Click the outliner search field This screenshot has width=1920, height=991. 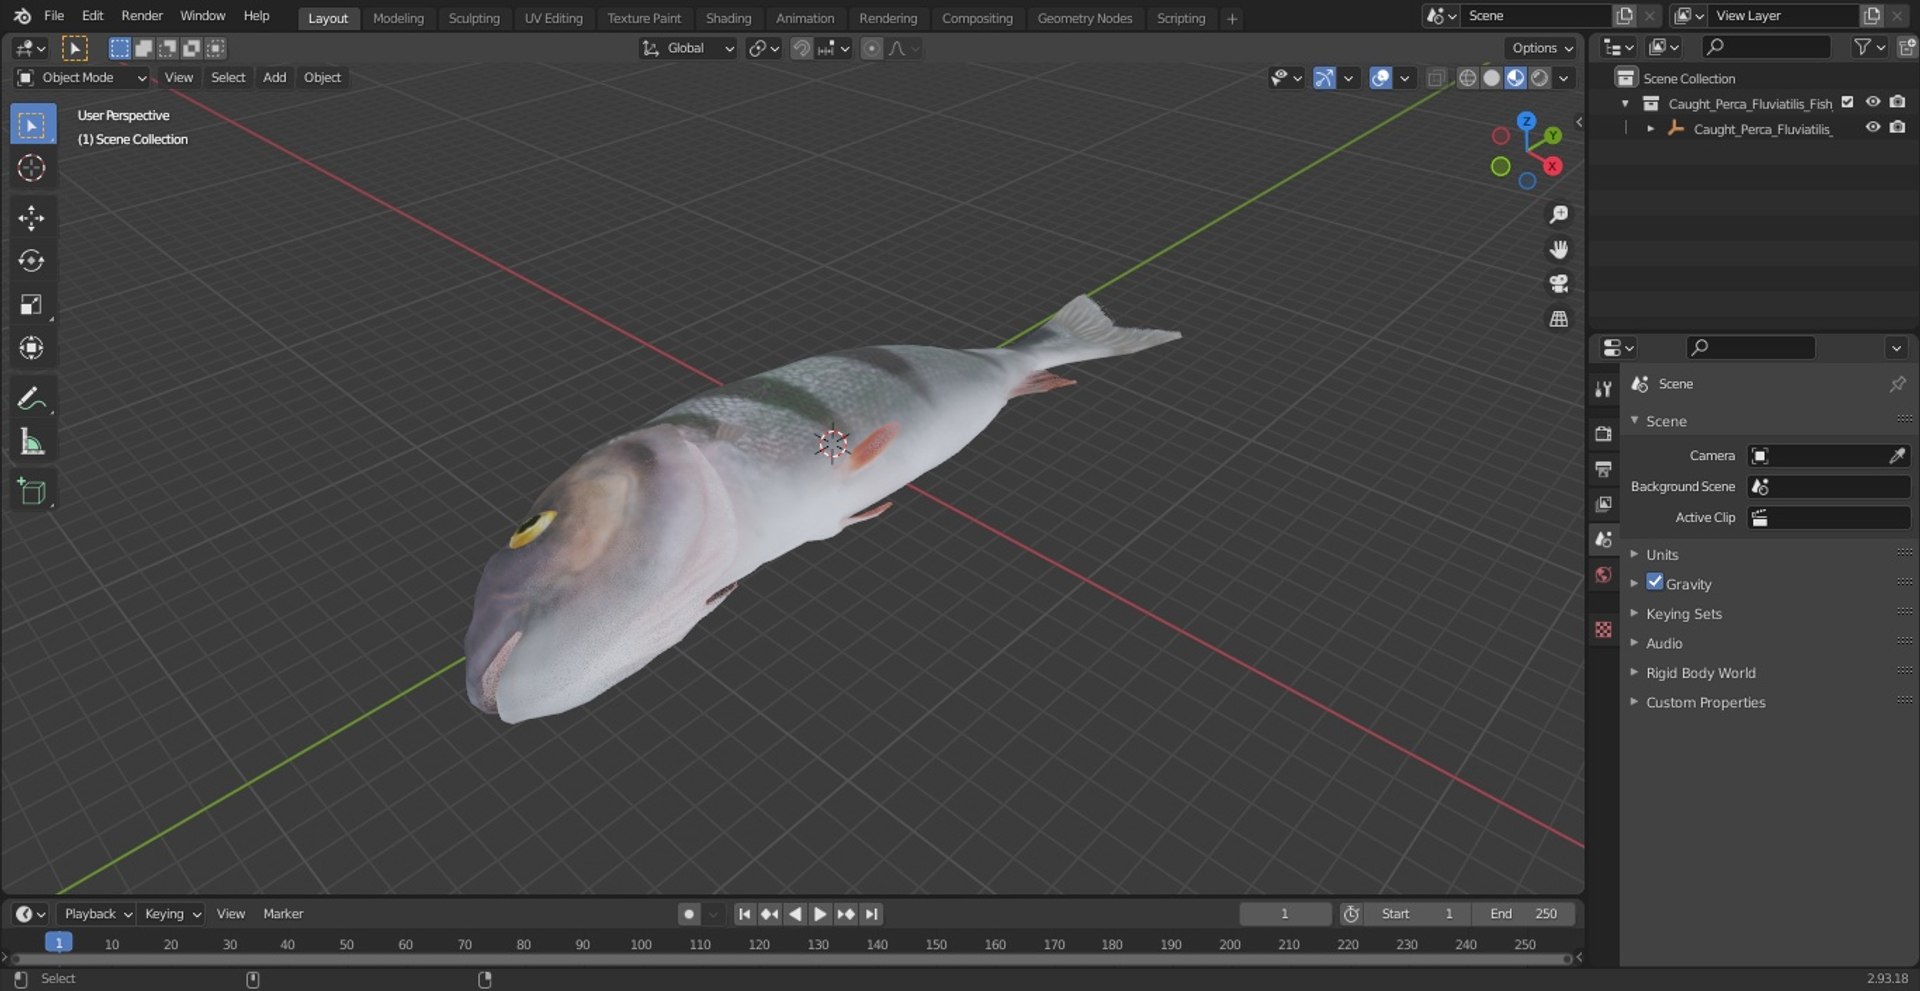(1766, 47)
